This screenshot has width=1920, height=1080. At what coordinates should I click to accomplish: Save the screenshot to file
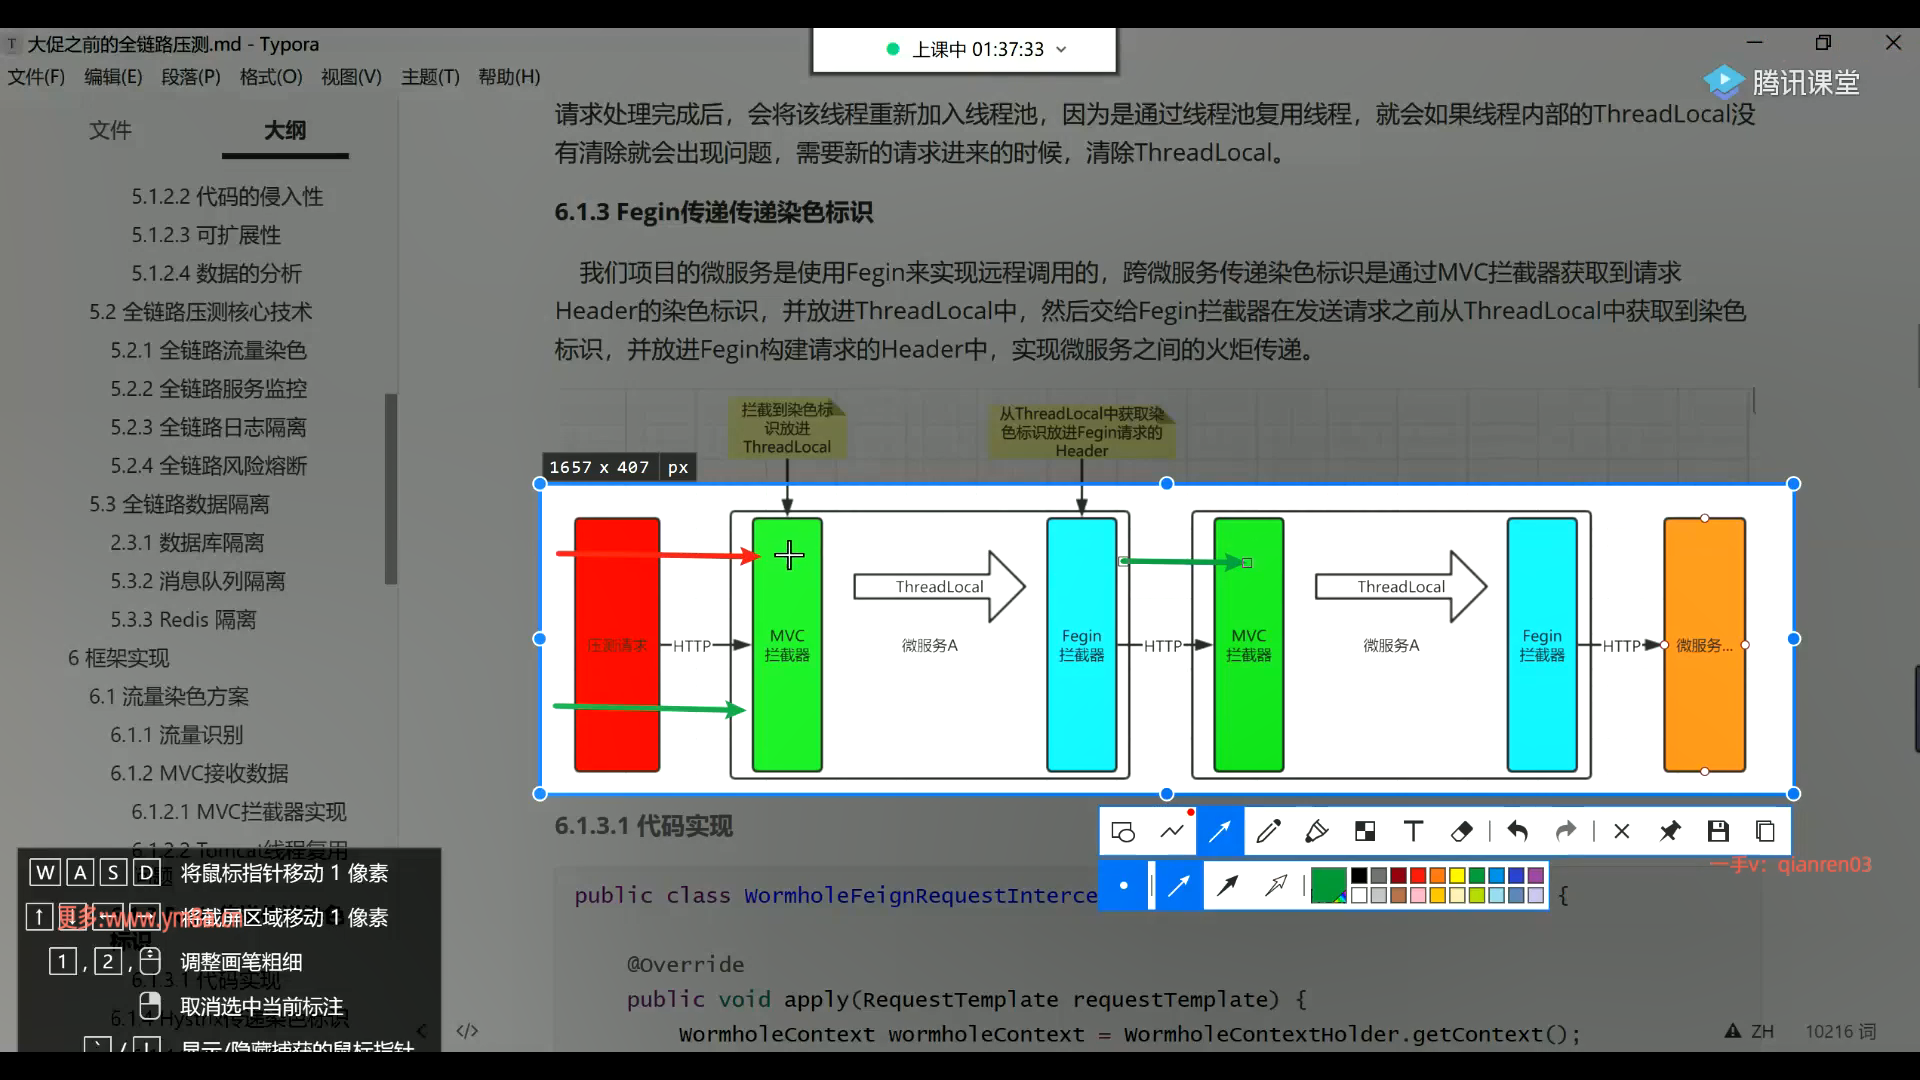coord(1718,832)
